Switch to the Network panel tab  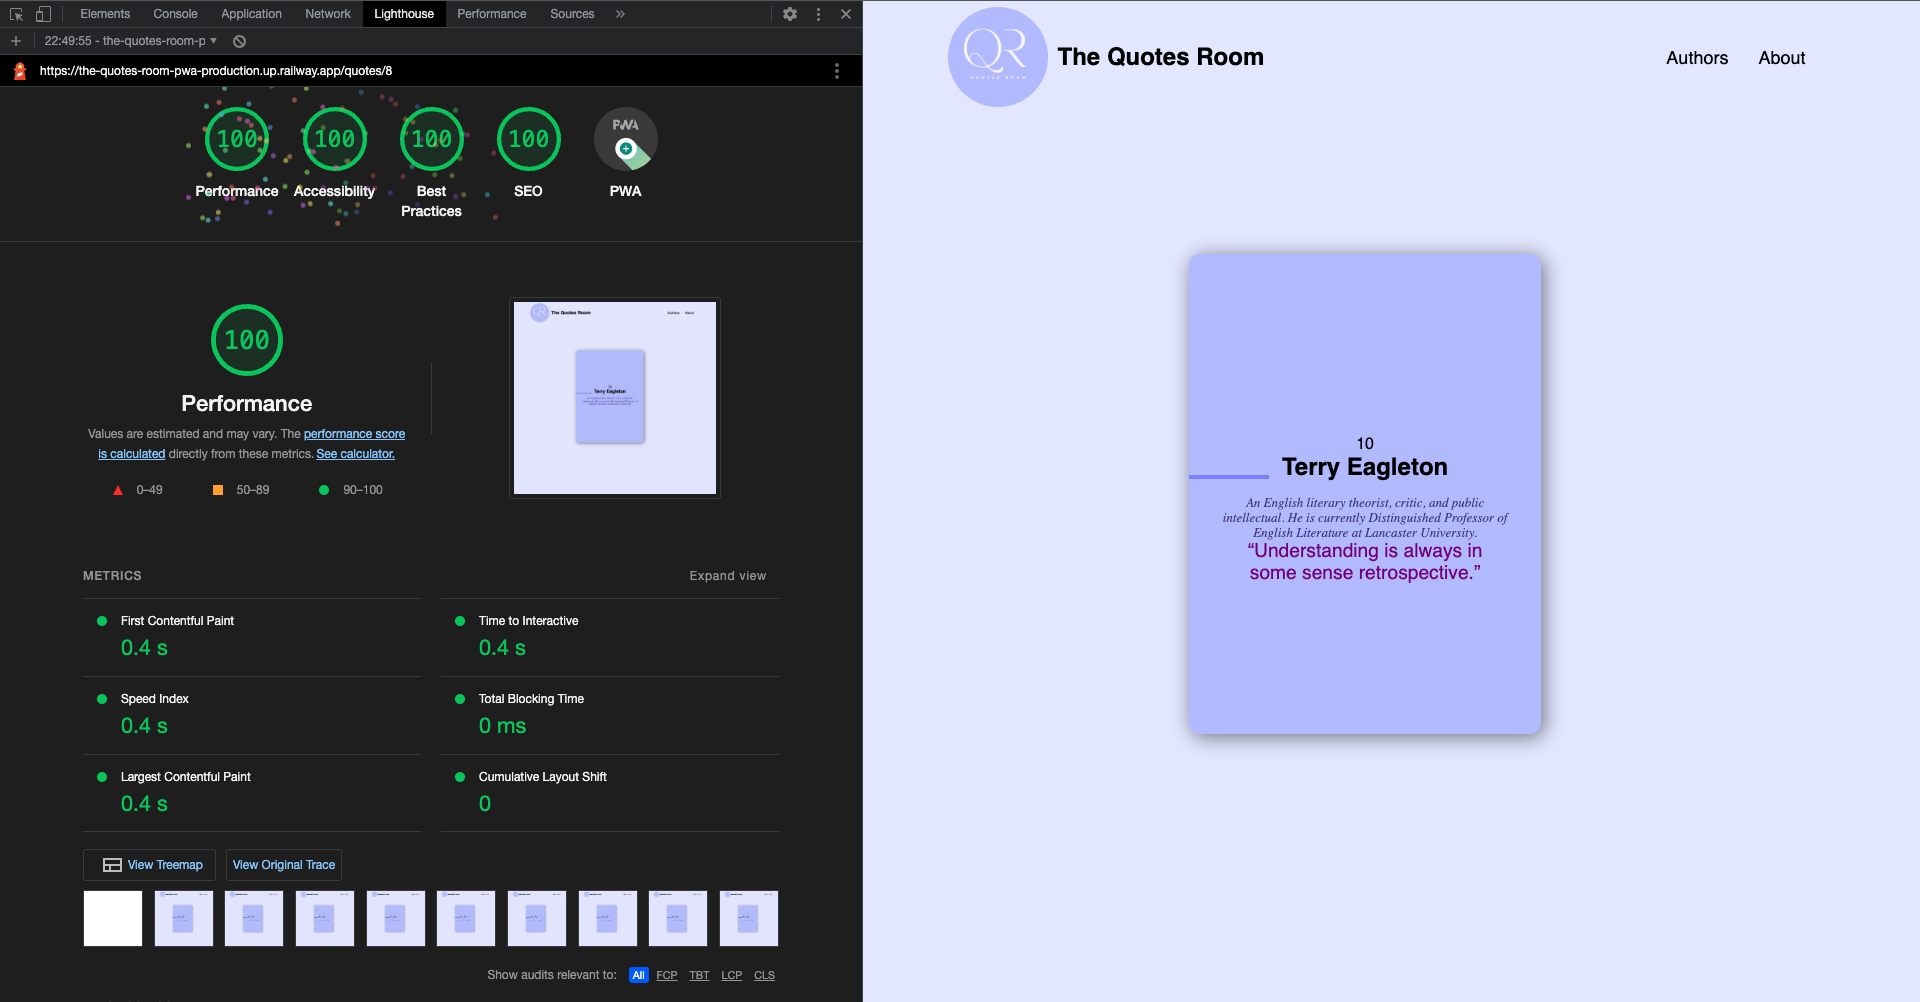point(327,13)
